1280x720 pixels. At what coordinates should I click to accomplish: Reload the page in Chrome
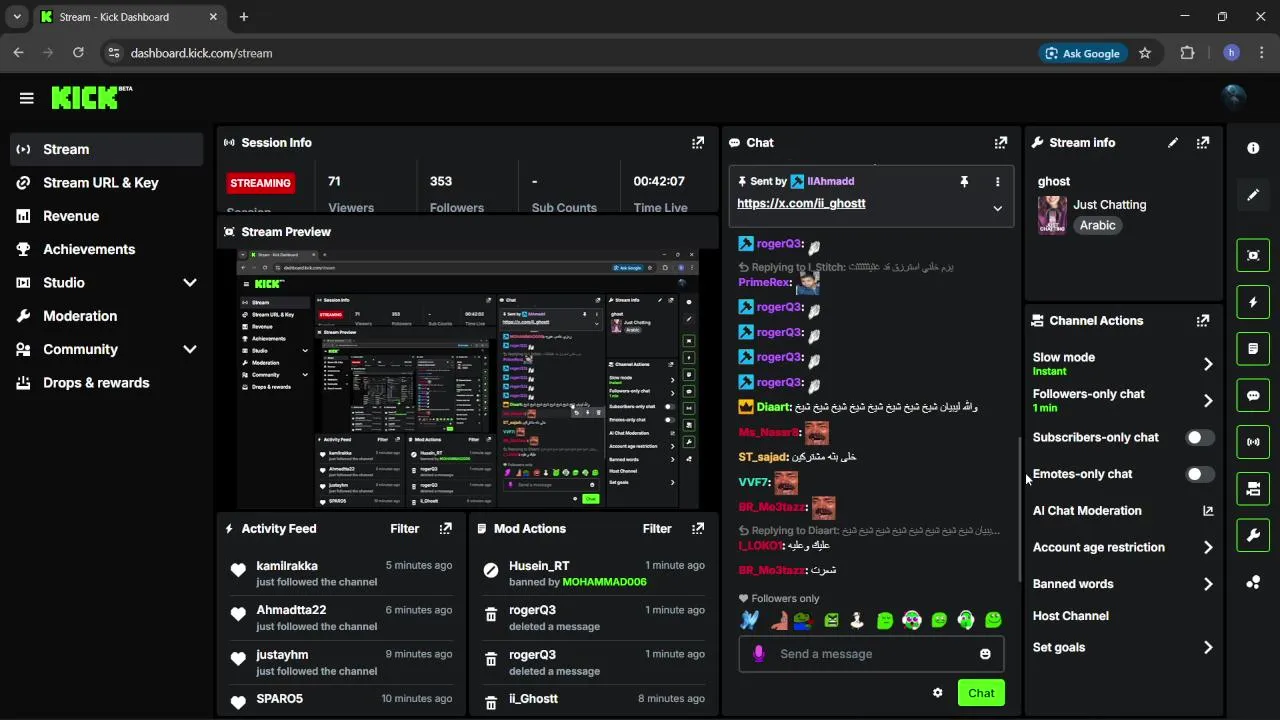point(79,53)
